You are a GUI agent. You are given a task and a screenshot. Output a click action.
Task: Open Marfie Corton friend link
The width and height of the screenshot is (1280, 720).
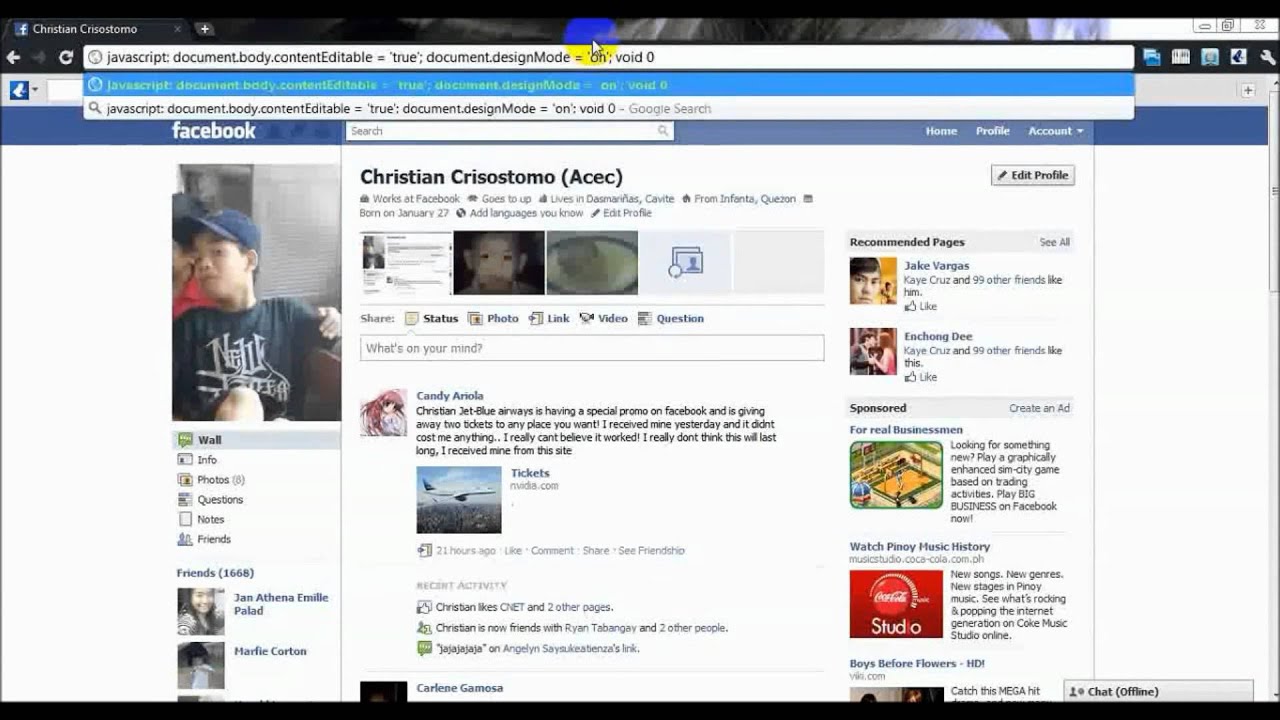point(270,651)
